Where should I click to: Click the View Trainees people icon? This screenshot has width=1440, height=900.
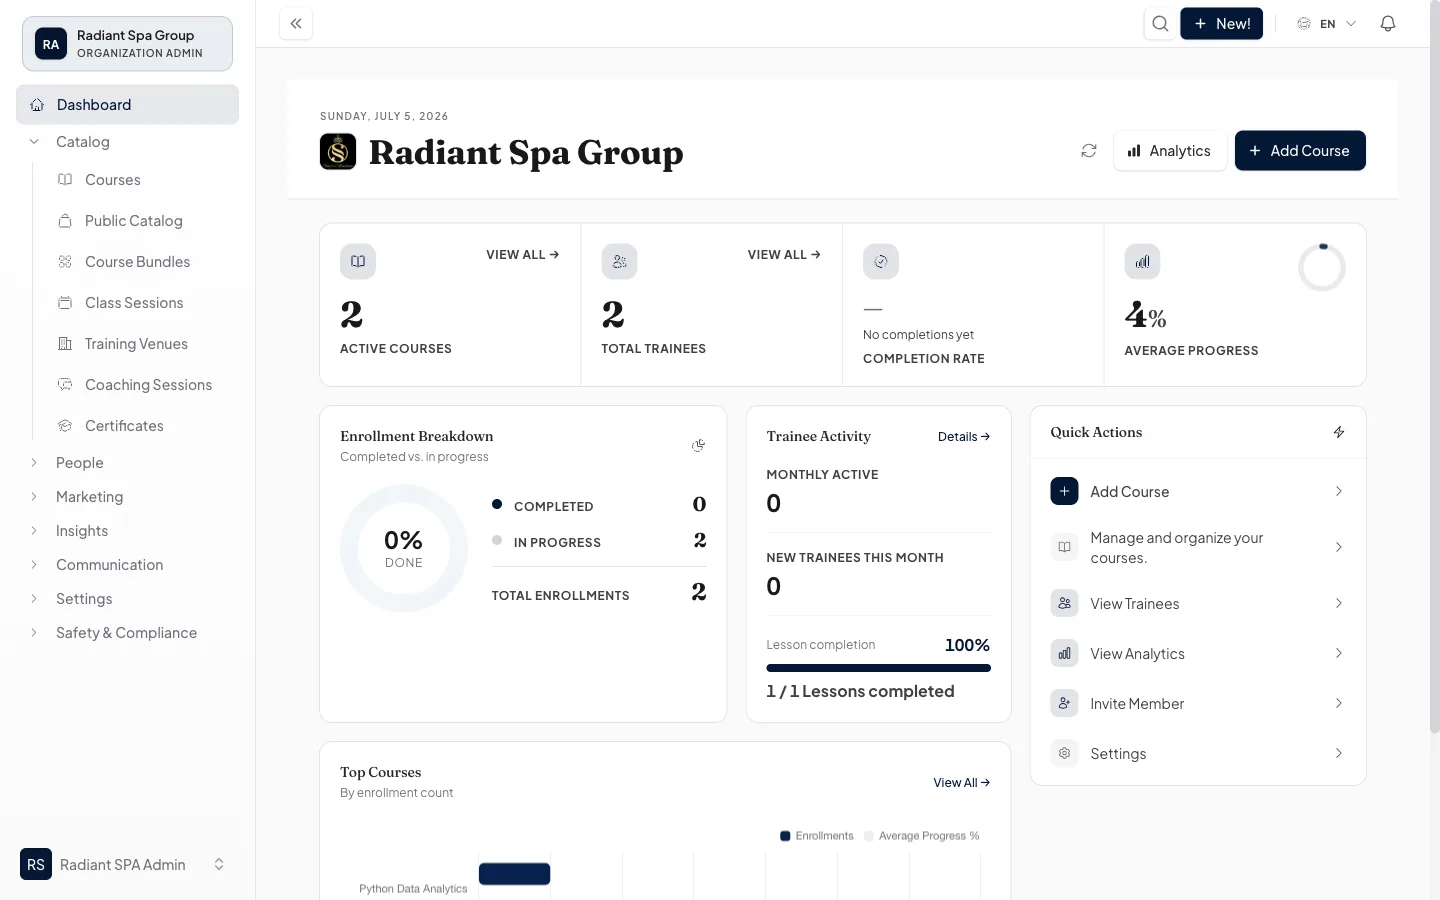pos(1064,603)
